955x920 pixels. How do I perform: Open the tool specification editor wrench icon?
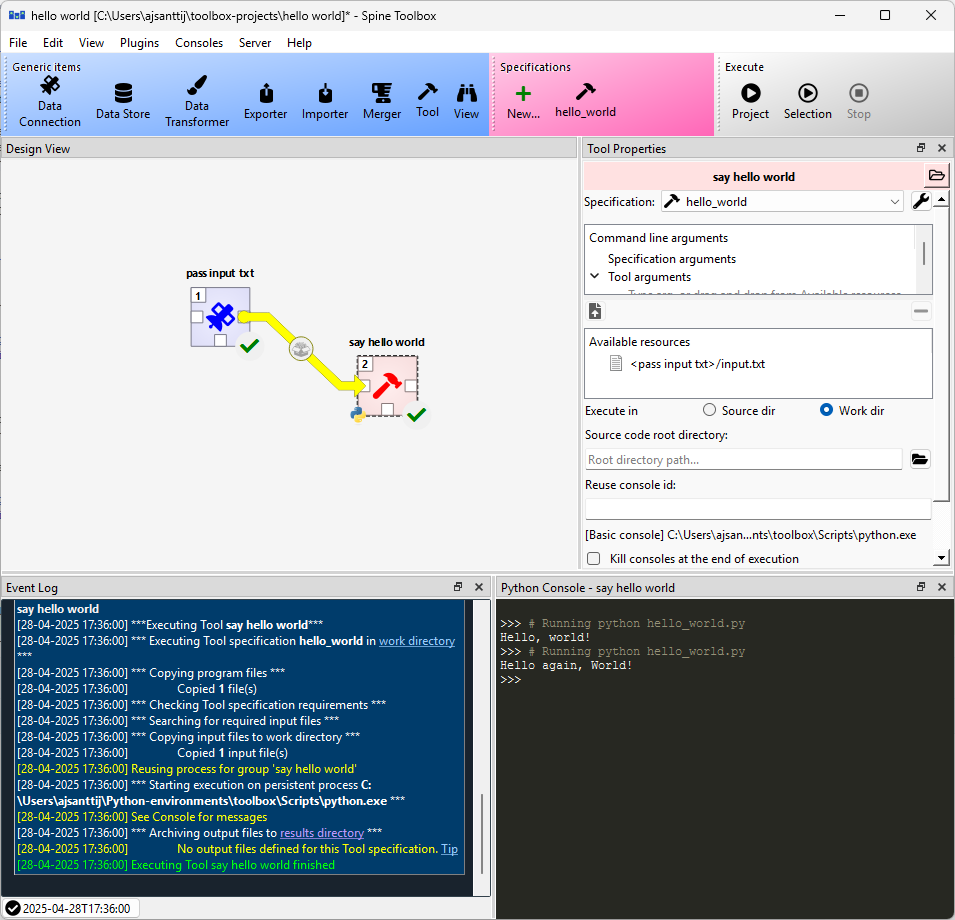point(921,201)
